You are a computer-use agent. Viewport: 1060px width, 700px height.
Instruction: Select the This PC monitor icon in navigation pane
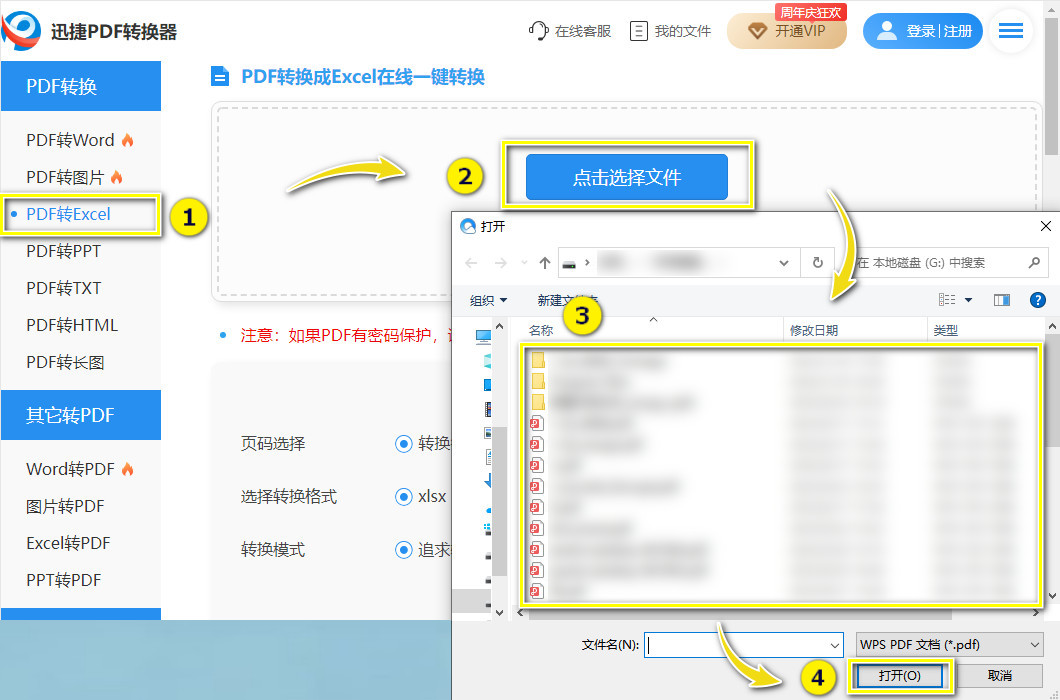(x=483, y=336)
